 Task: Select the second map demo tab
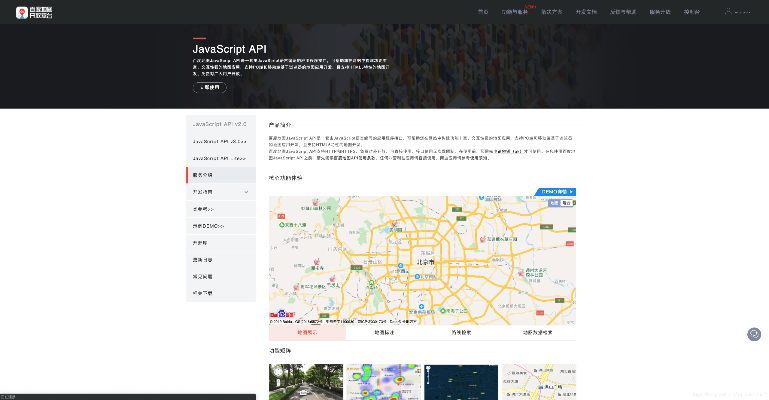tap(384, 332)
